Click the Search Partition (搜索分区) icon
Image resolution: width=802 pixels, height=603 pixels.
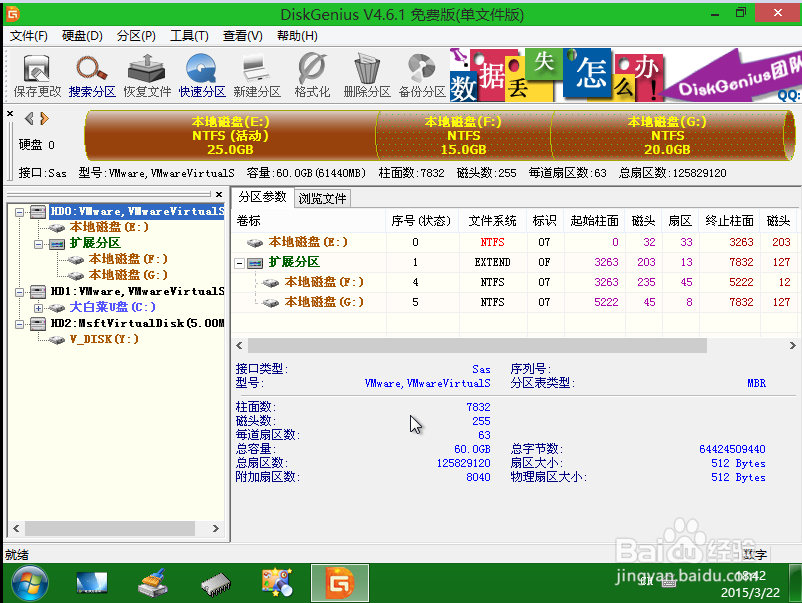click(x=92, y=76)
